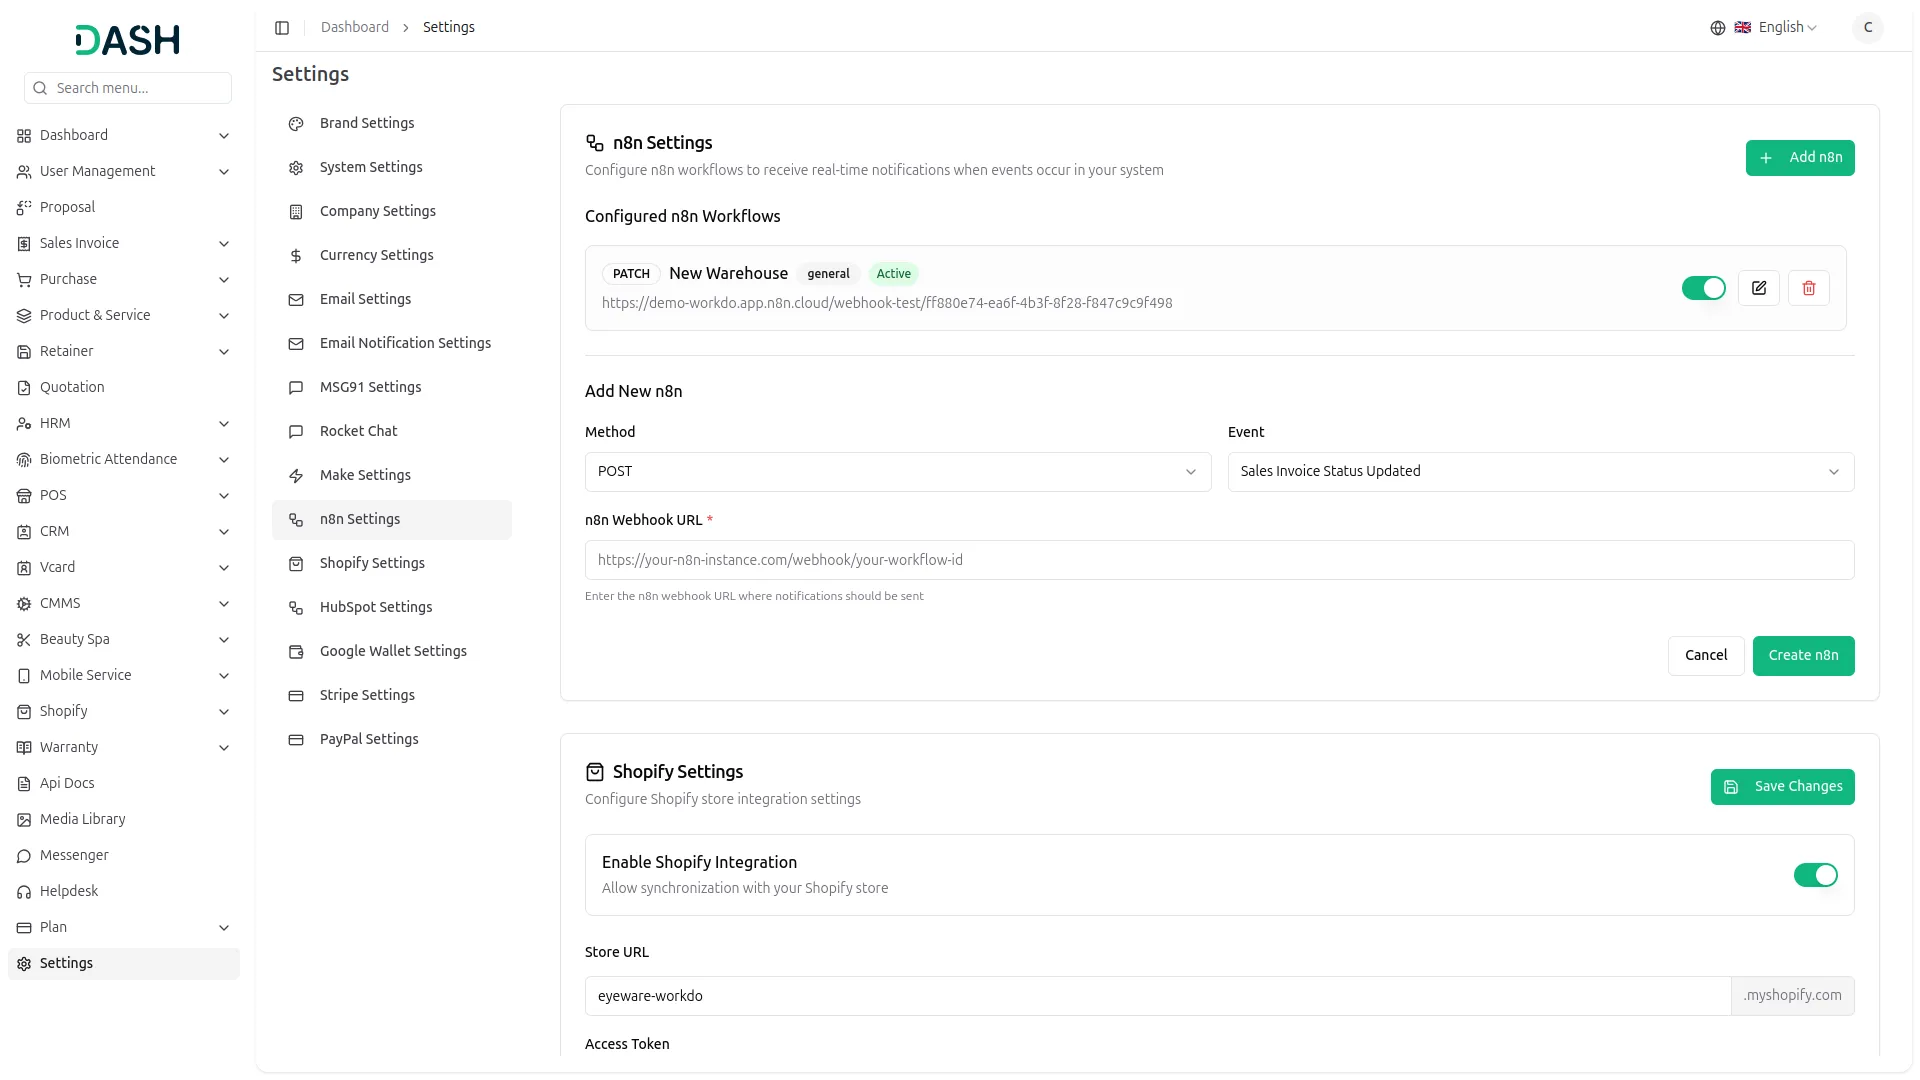The height and width of the screenshot is (1080, 1920).
Task: Toggle the sidebar collapse icon
Action: pyautogui.click(x=282, y=28)
